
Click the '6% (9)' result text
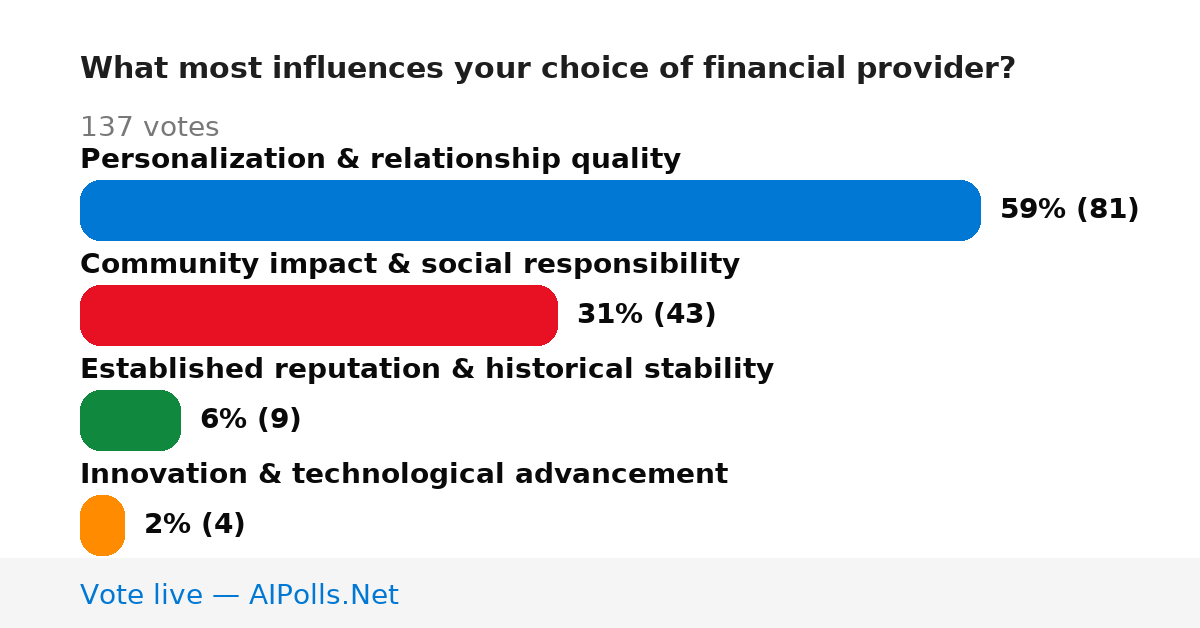(x=251, y=419)
